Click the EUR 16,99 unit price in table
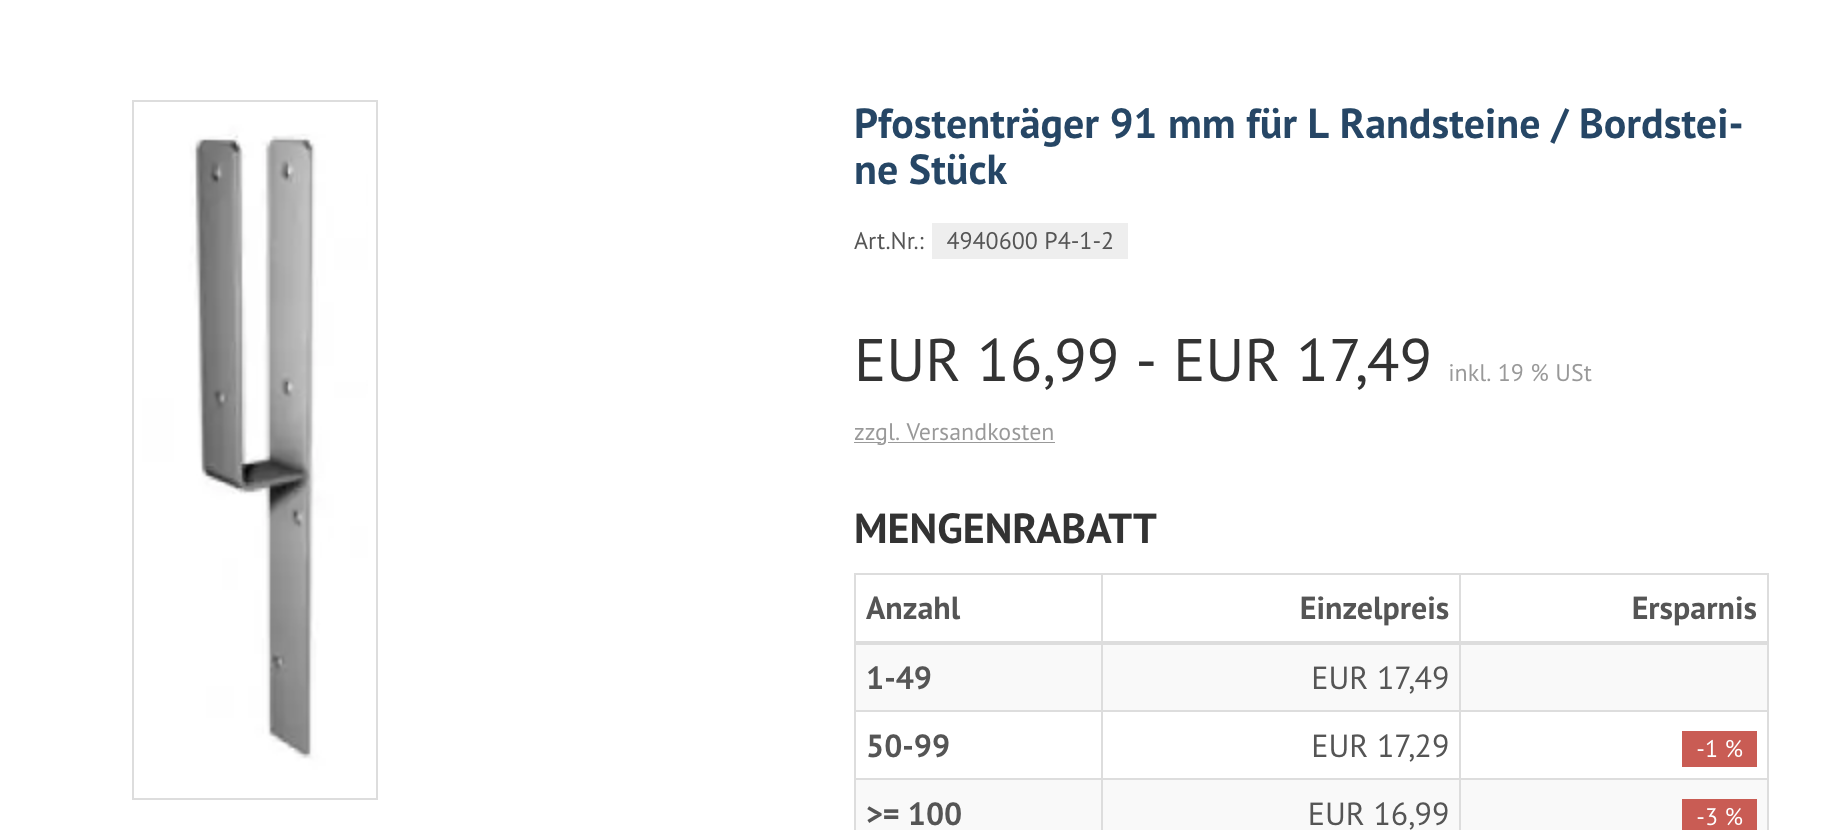This screenshot has height=830, width=1826. 1377,814
